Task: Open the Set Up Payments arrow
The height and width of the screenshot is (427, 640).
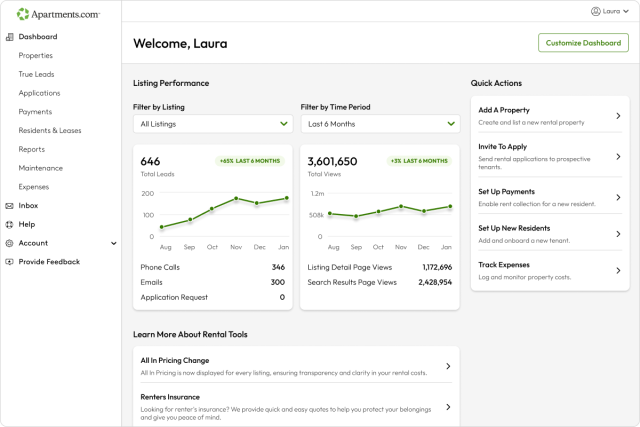Action: tap(618, 198)
